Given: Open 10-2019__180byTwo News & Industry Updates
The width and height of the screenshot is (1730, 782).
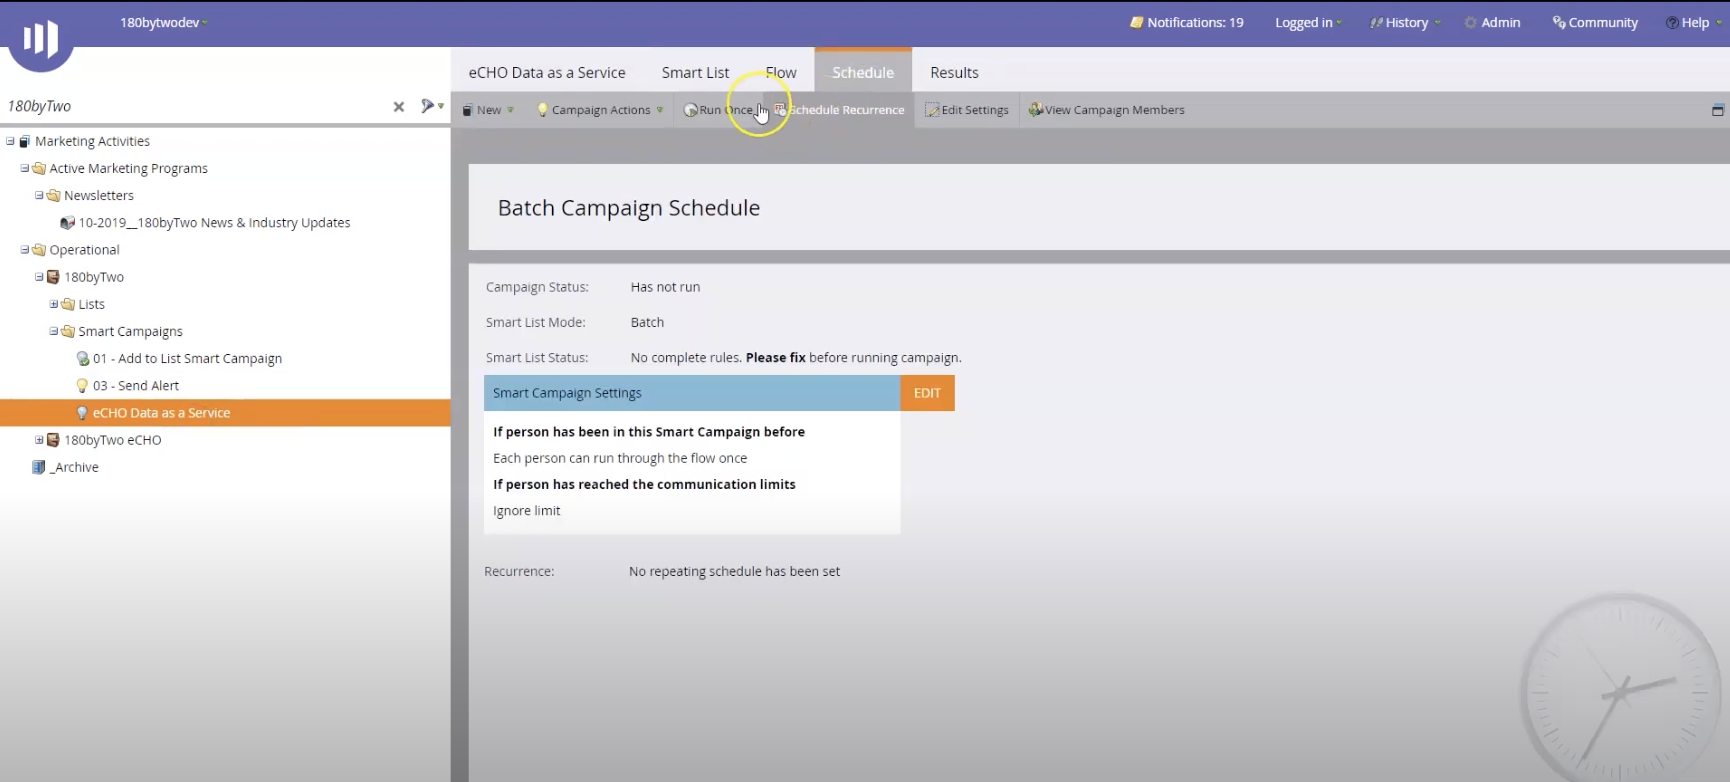Looking at the screenshot, I should pyautogui.click(x=214, y=222).
